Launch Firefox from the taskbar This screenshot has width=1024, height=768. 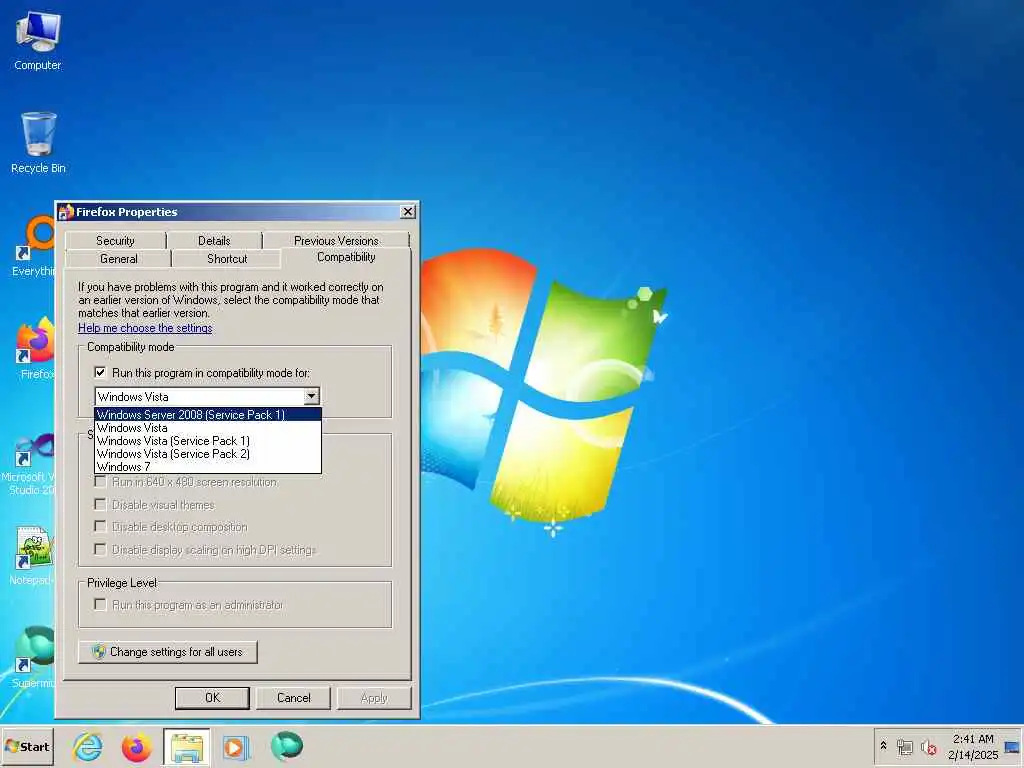[136, 746]
